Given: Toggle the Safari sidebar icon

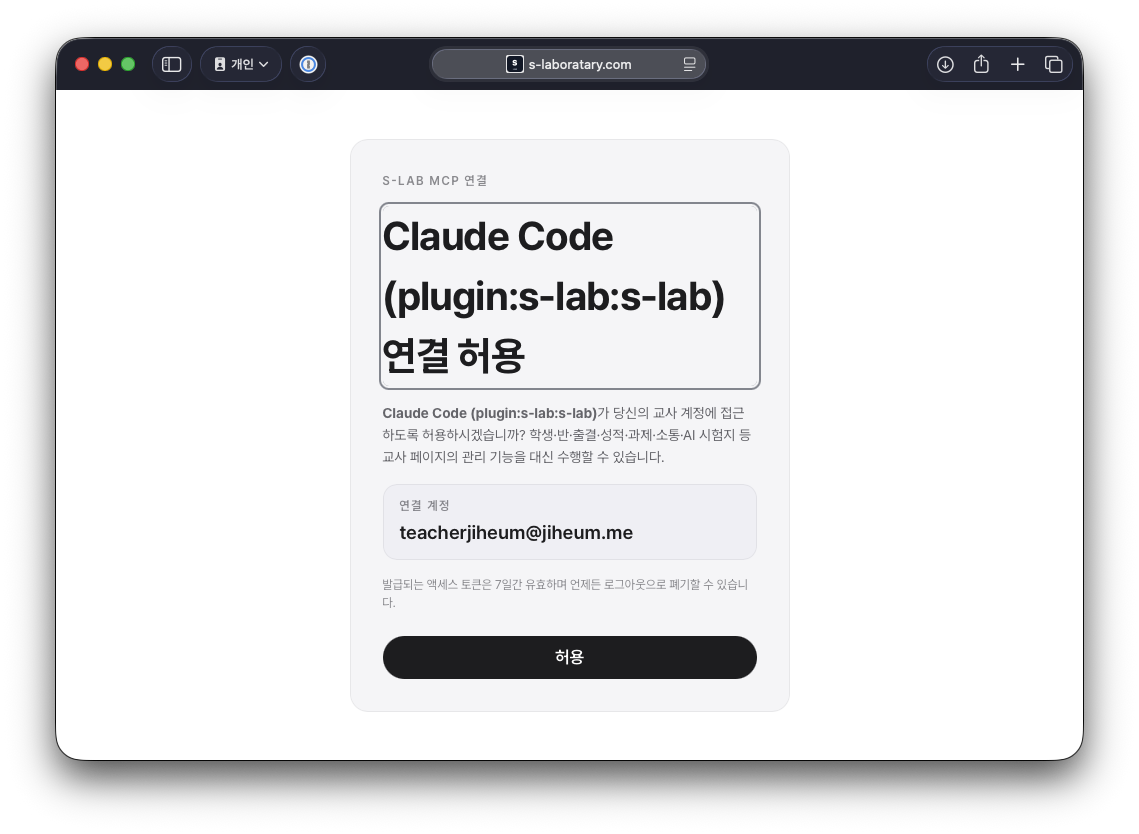Looking at the screenshot, I should (171, 65).
